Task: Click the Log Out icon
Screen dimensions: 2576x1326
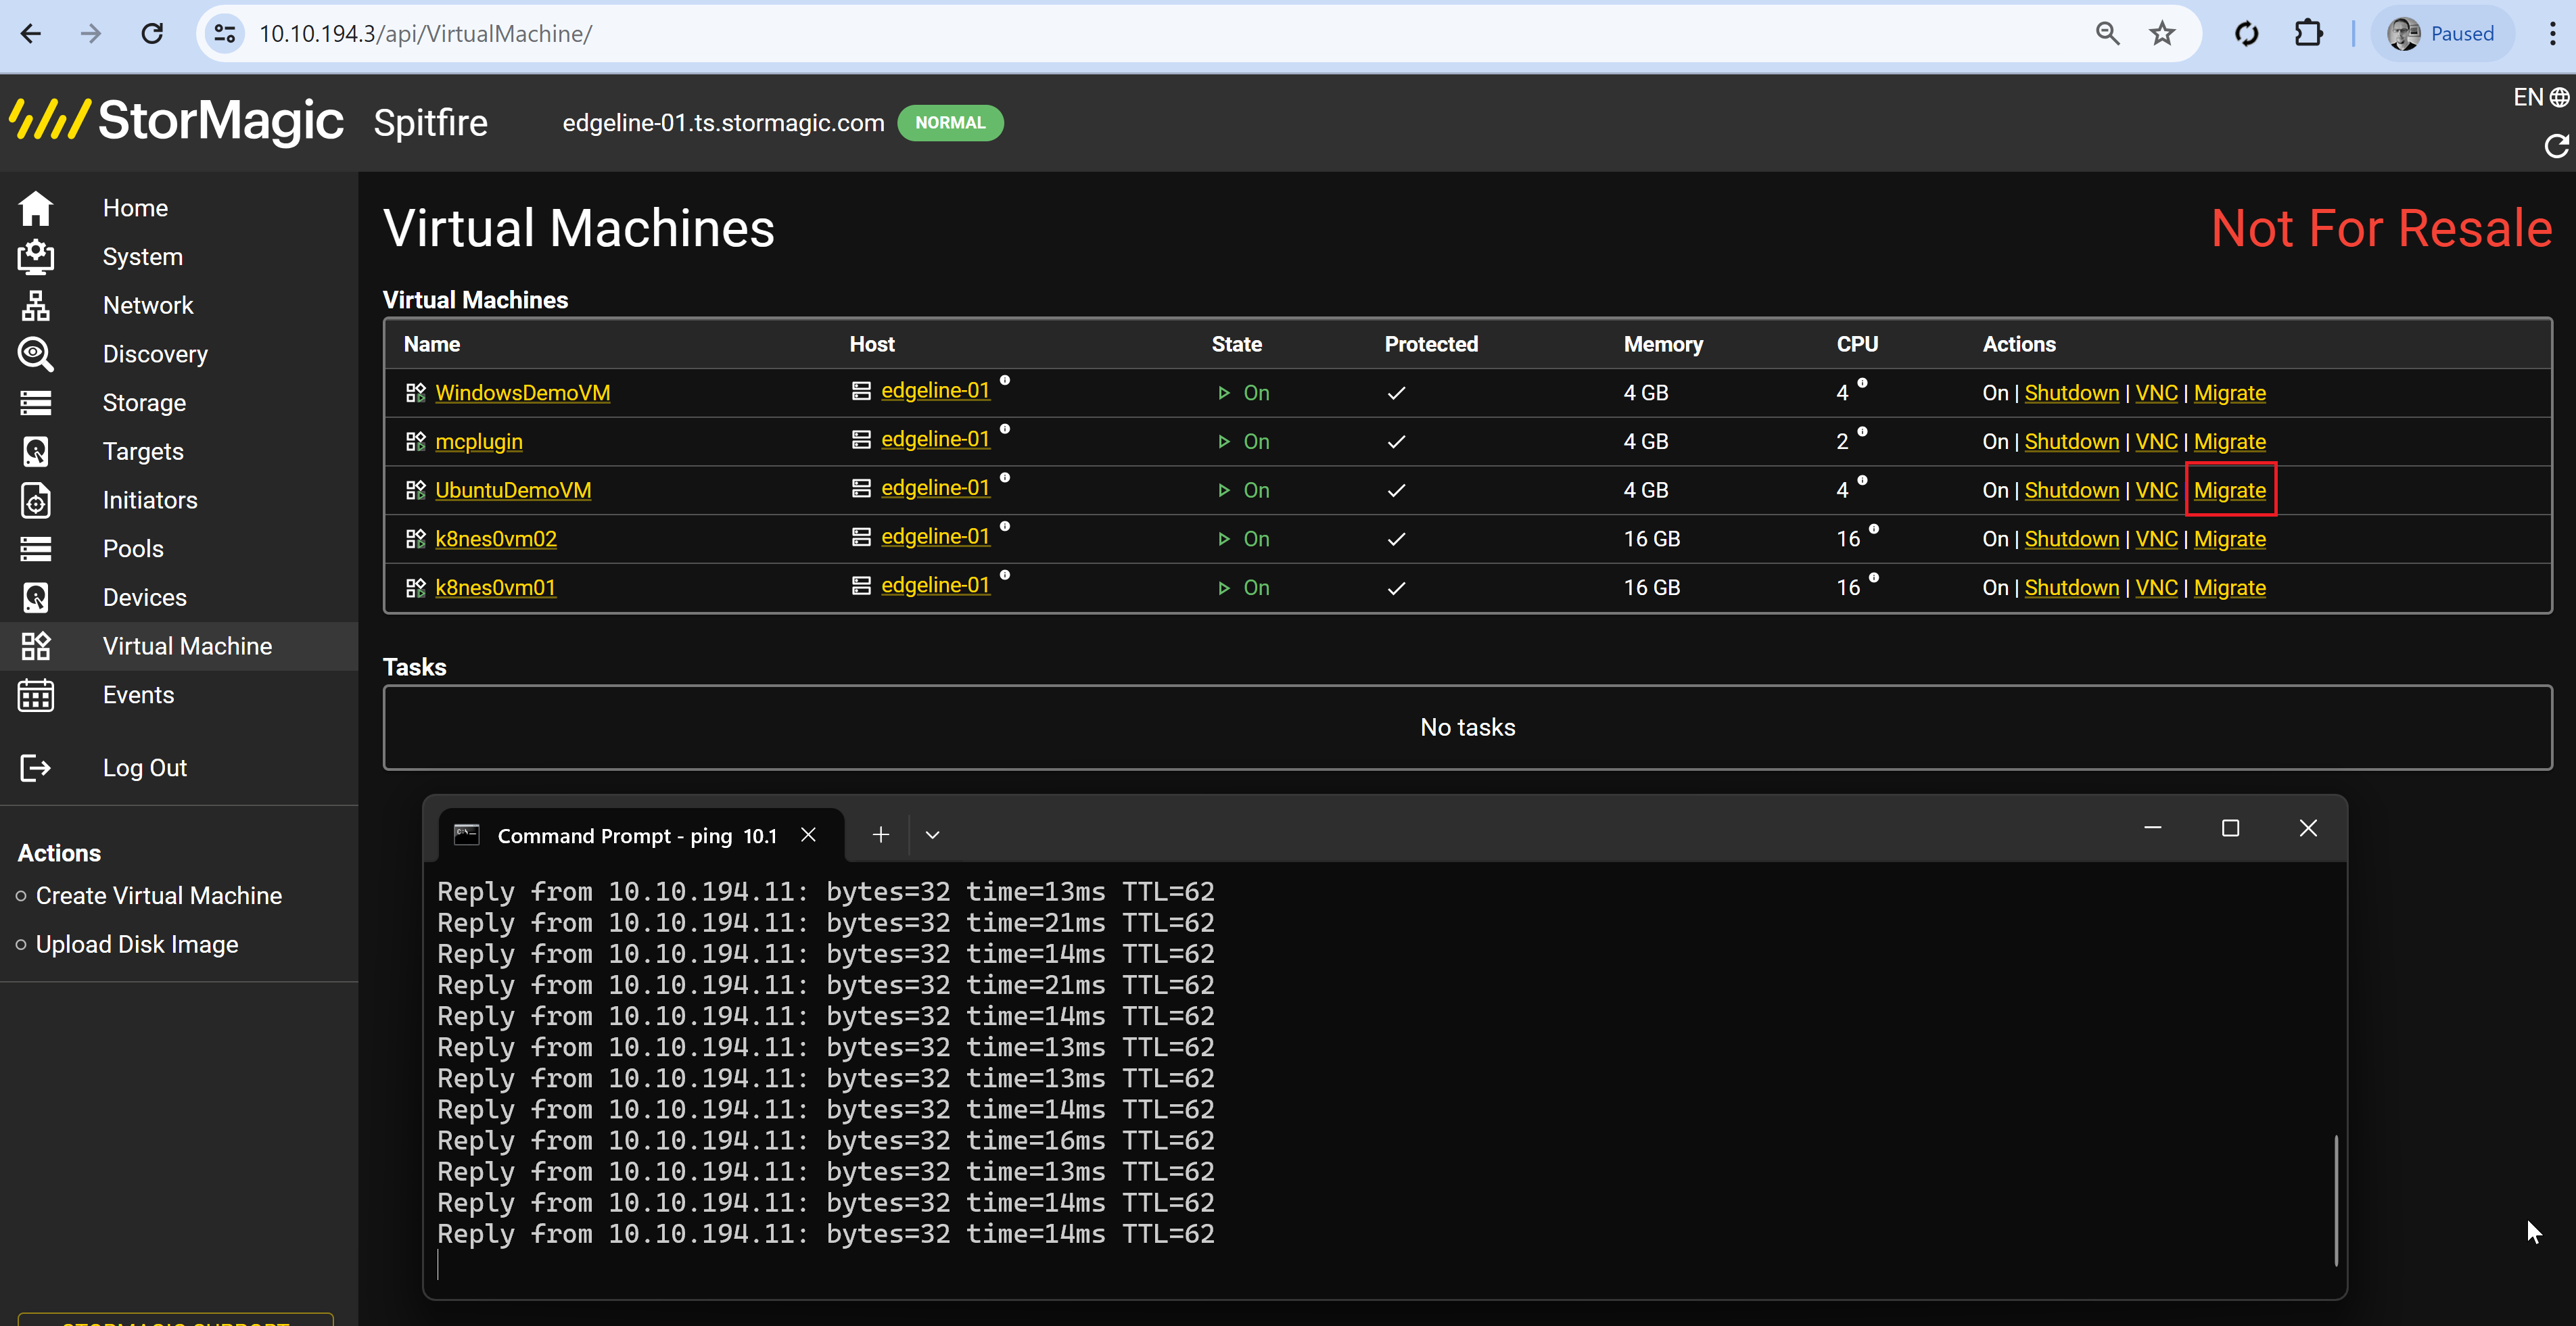Action: [36, 768]
